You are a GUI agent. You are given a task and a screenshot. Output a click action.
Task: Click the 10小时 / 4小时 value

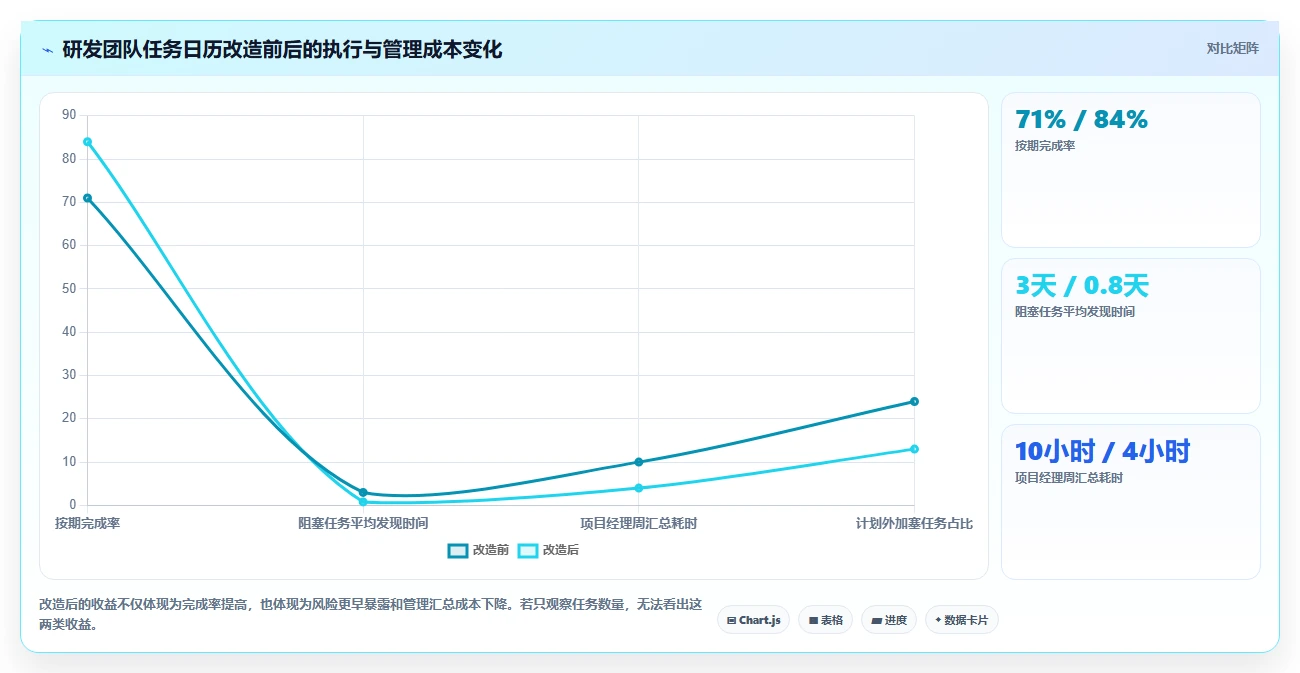click(x=1102, y=452)
